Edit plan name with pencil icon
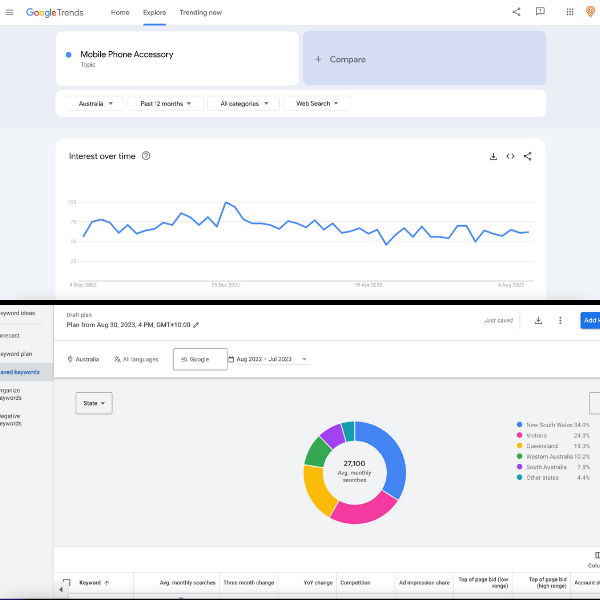 [x=196, y=325]
